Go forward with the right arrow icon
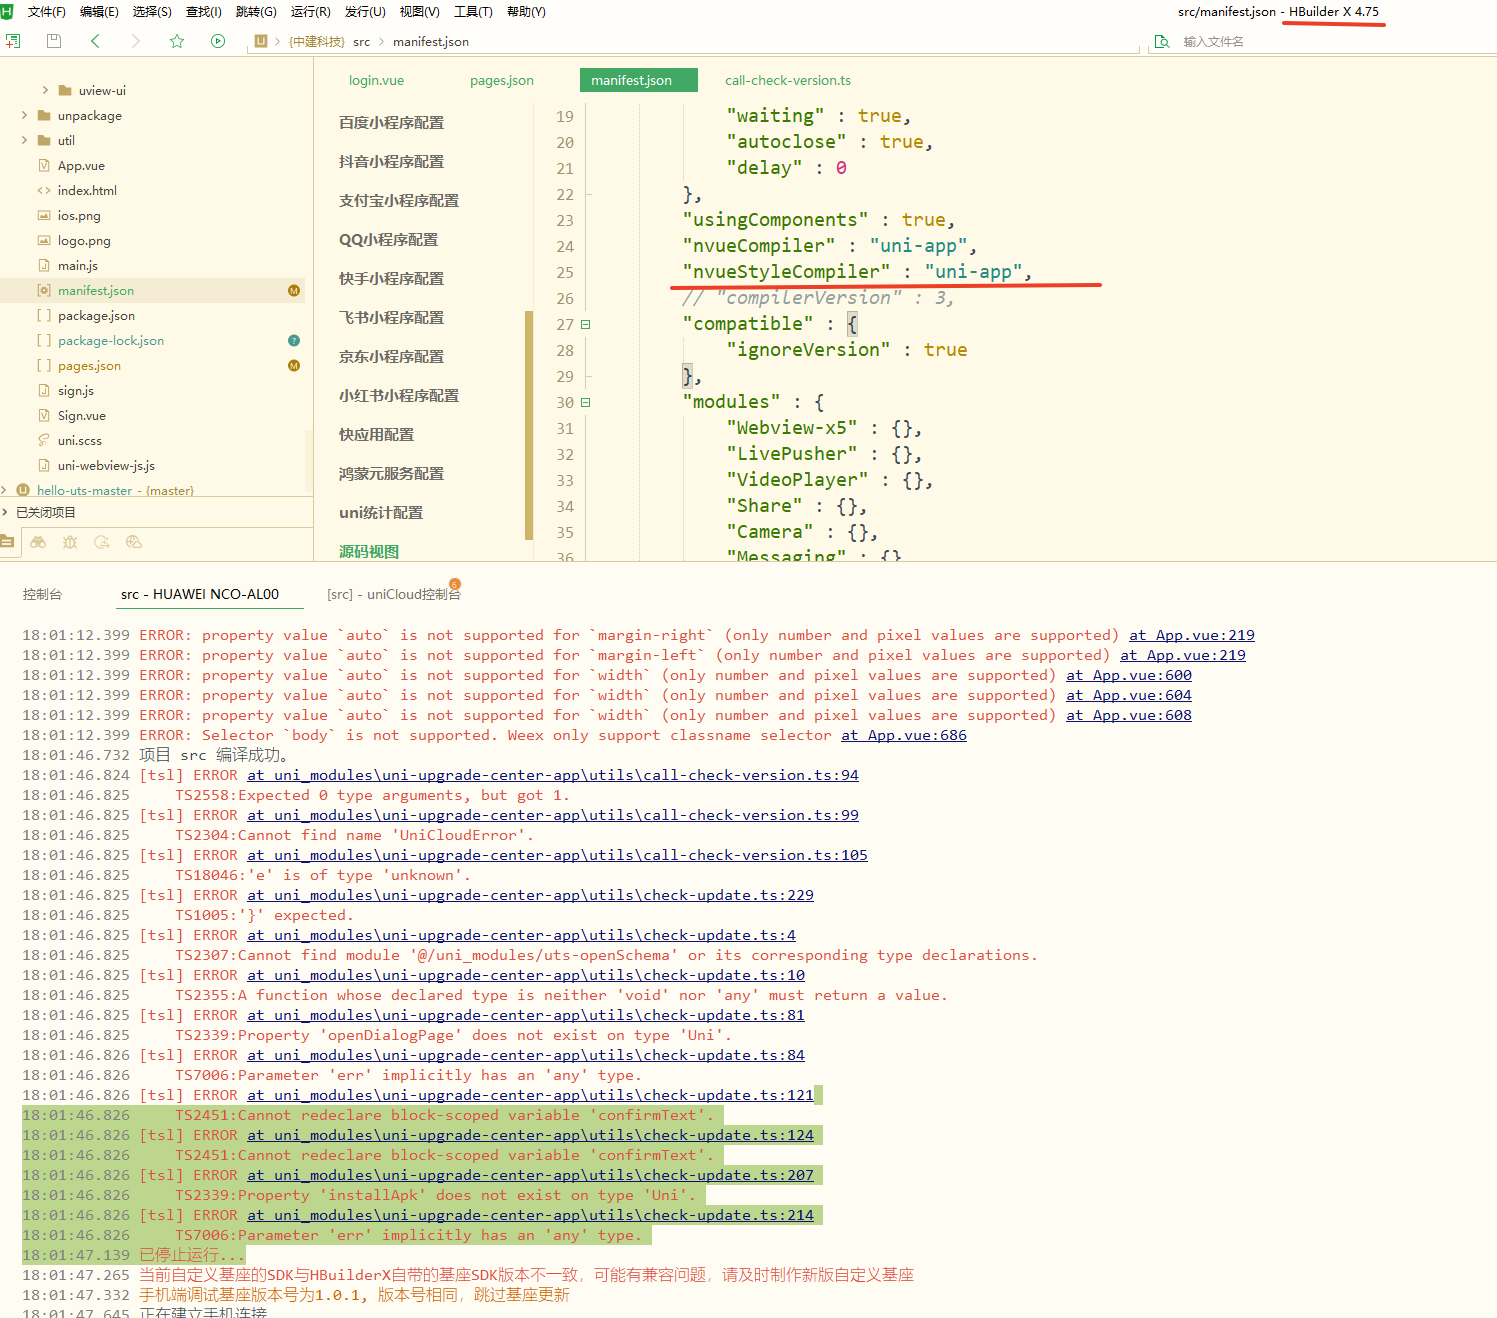 (x=136, y=41)
